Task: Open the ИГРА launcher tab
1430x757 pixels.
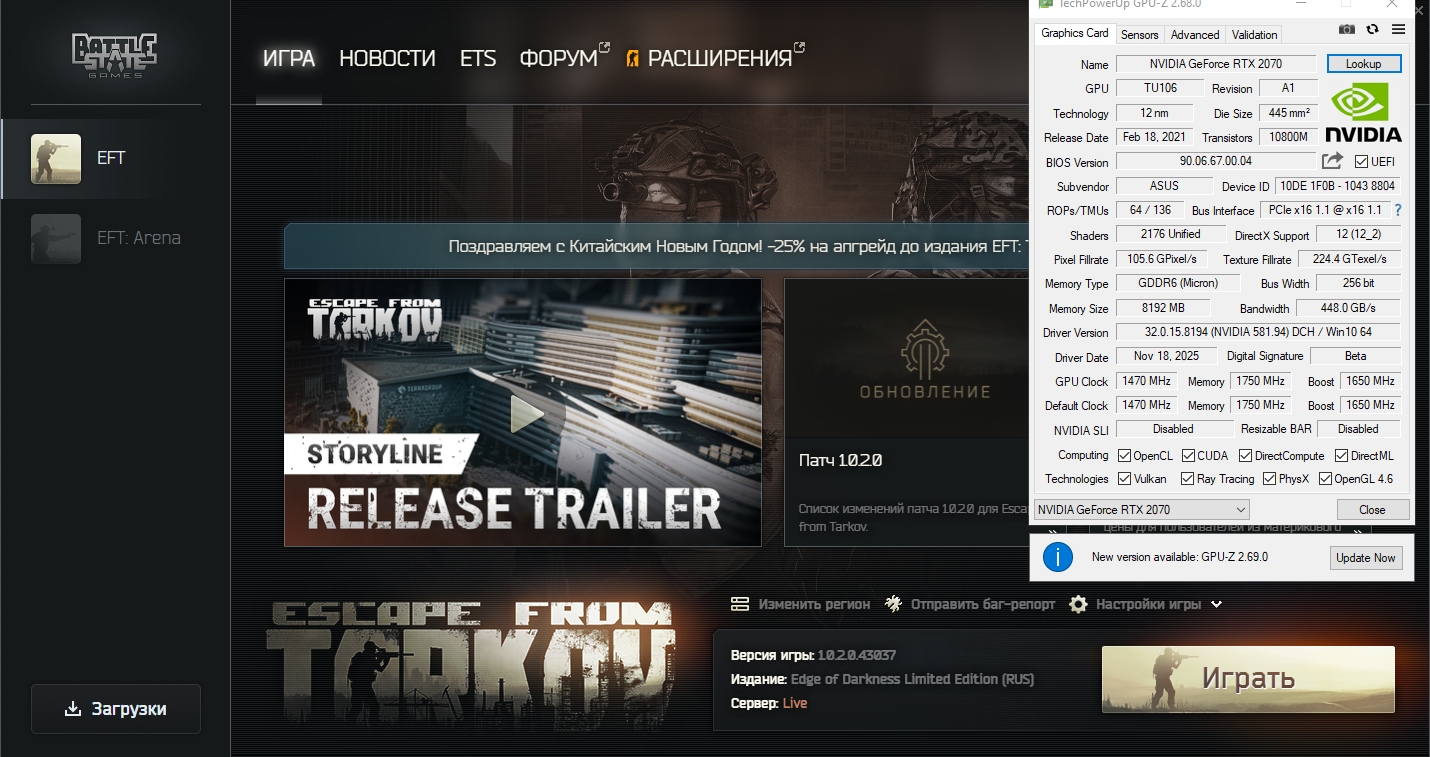Action: (x=289, y=59)
